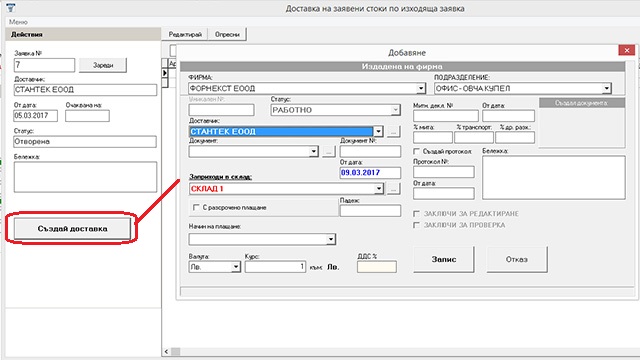Click the Опресни button
640x360 pixels.
227,35
